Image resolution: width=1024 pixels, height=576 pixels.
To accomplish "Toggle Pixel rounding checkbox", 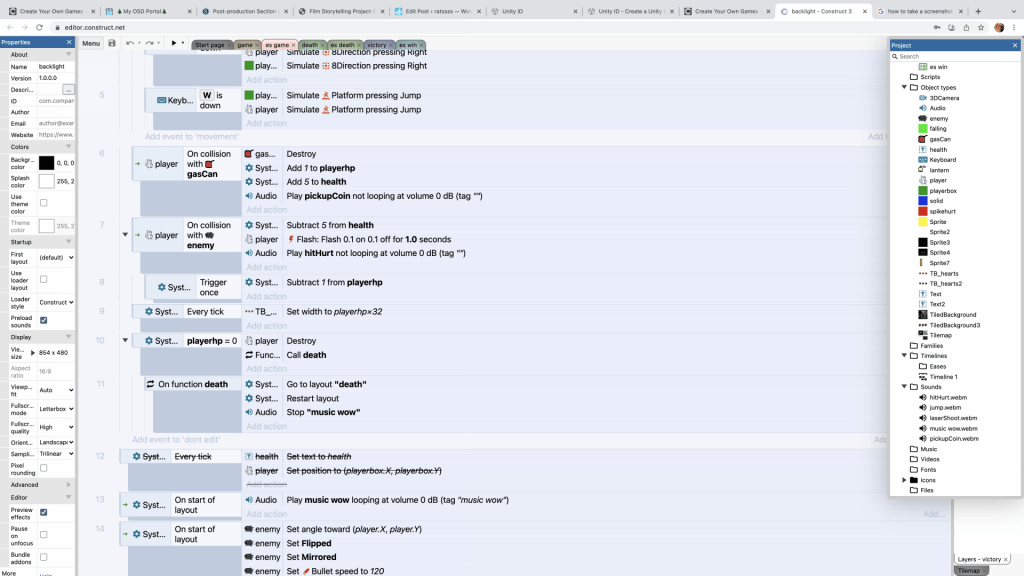I will tap(44, 468).
